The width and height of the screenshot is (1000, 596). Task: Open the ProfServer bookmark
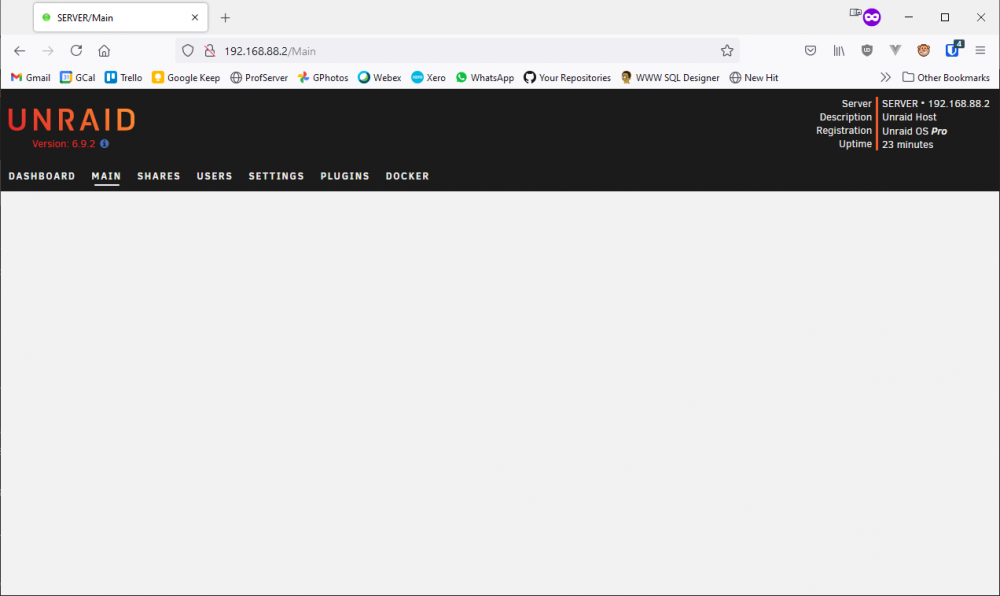point(259,78)
